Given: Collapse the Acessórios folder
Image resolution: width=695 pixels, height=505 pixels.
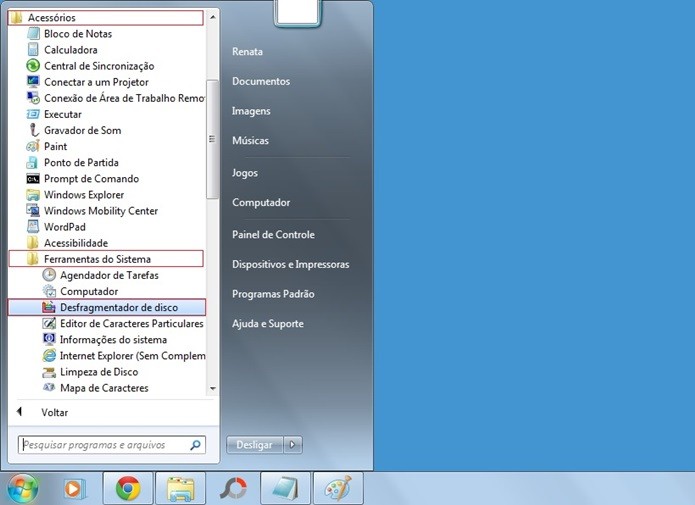Looking at the screenshot, I should tap(105, 18).
